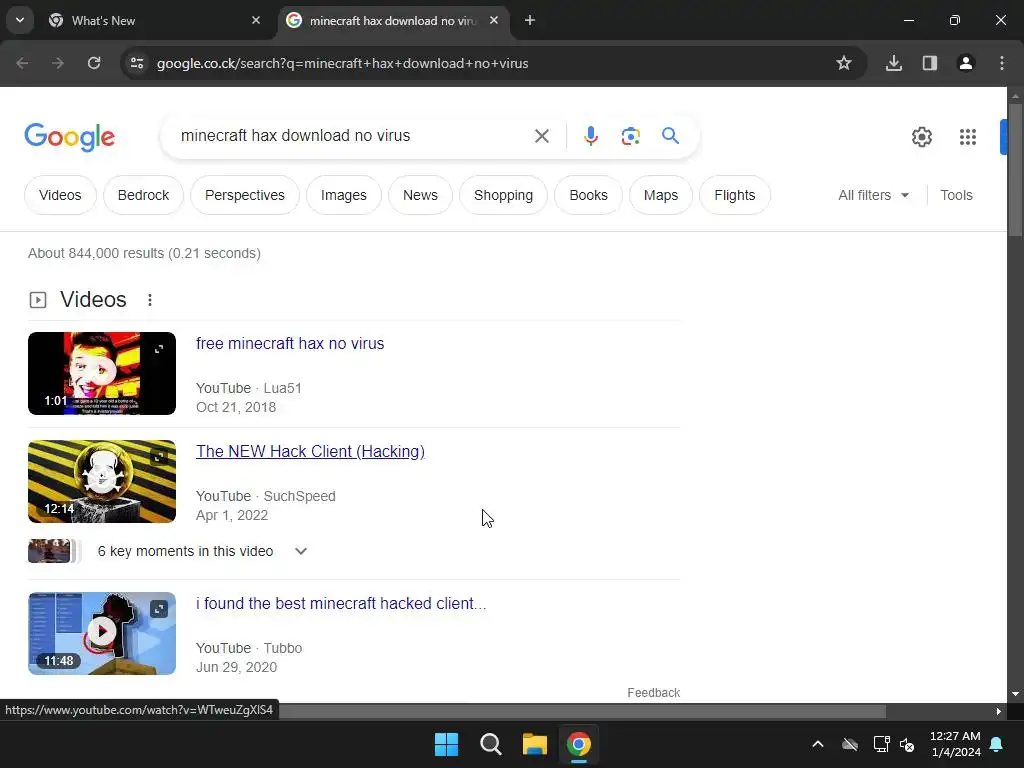Click the browser forward arrow
1024x768 pixels.
58,63
